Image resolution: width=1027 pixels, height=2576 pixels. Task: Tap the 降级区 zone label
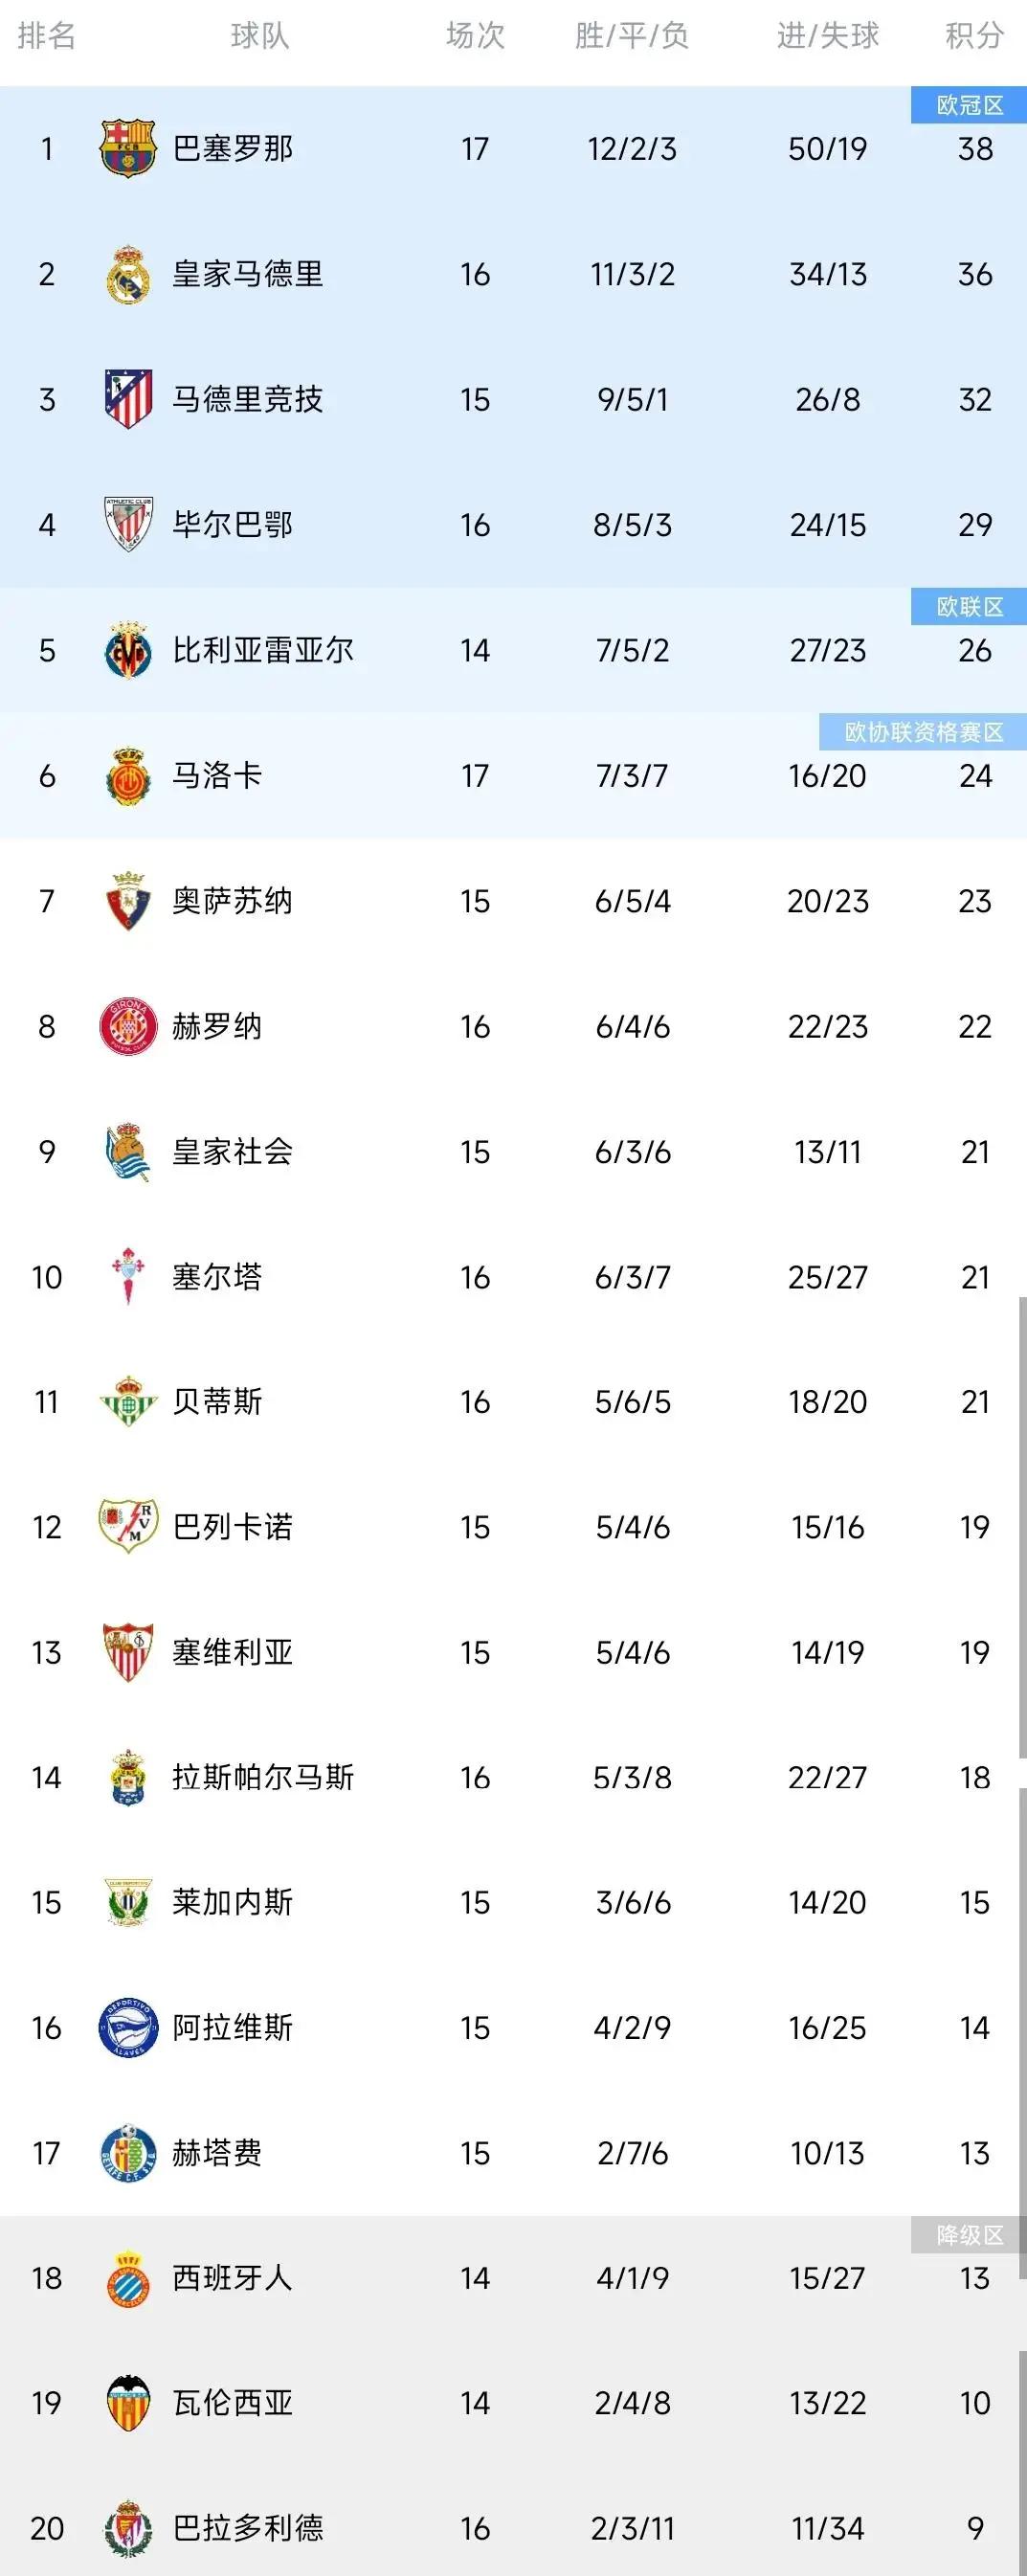pyautogui.click(x=969, y=2235)
